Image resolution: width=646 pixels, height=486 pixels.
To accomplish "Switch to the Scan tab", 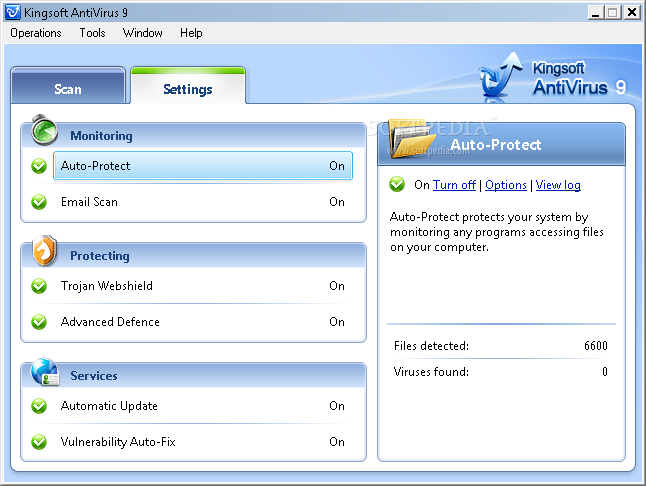I will 68,86.
